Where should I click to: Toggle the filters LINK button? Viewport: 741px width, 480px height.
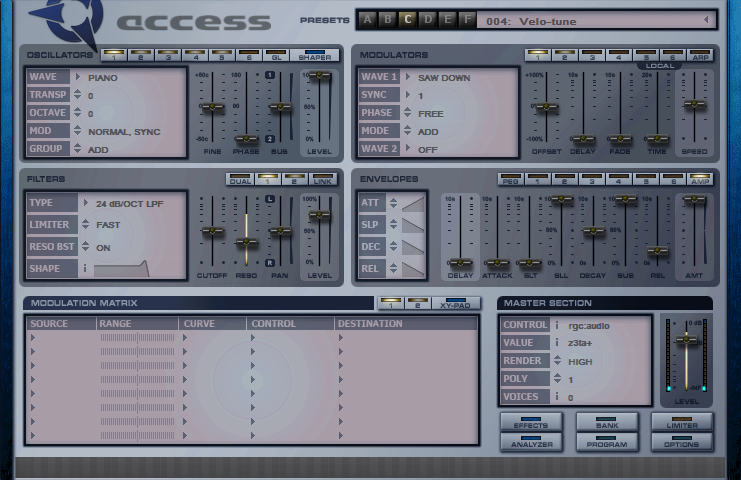pos(322,180)
